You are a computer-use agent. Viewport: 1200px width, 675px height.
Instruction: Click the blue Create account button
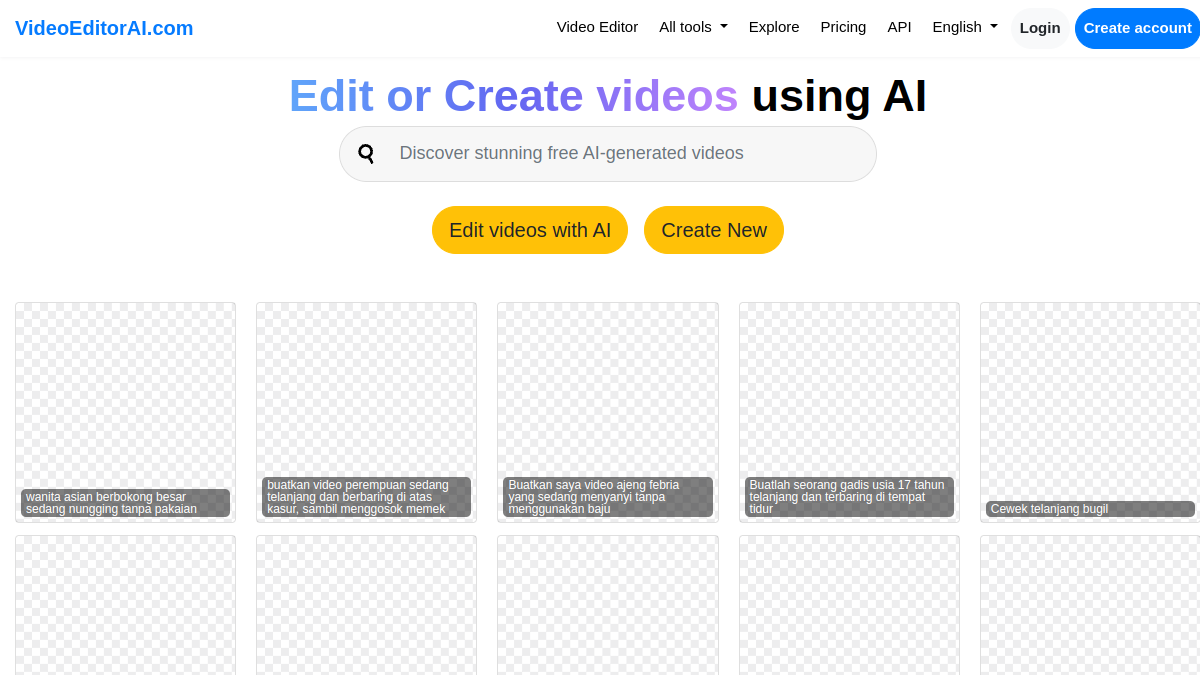click(x=1137, y=28)
